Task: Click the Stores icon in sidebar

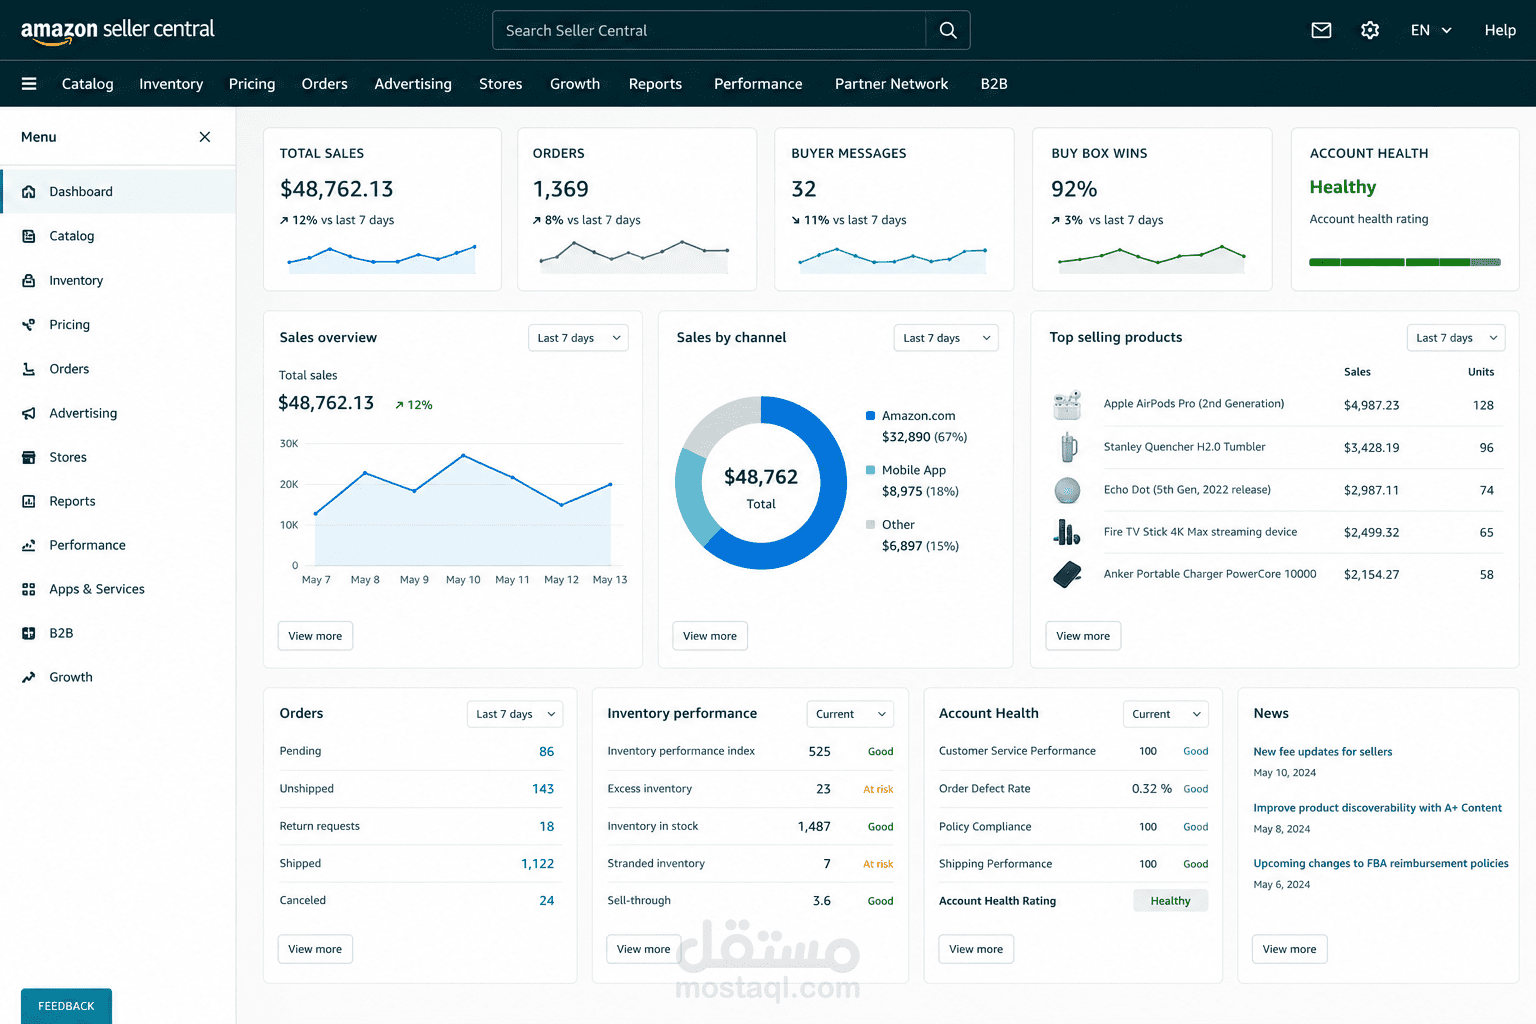Action: tap(29, 457)
